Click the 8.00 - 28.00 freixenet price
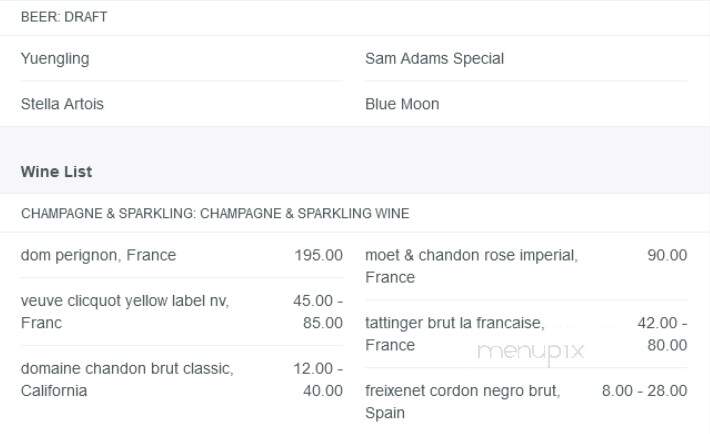This screenshot has height=434, width=710. click(x=644, y=391)
